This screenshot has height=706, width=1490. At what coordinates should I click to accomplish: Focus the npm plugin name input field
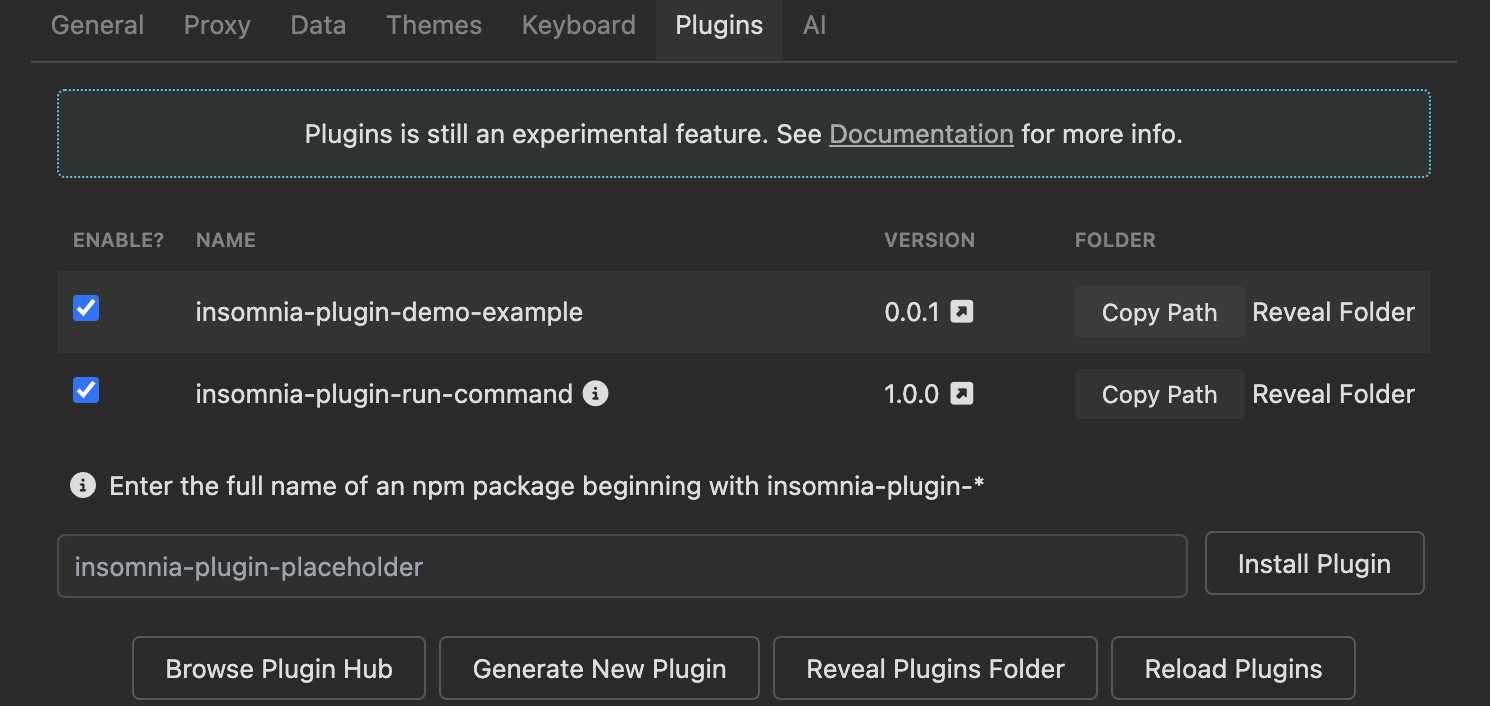(622, 567)
